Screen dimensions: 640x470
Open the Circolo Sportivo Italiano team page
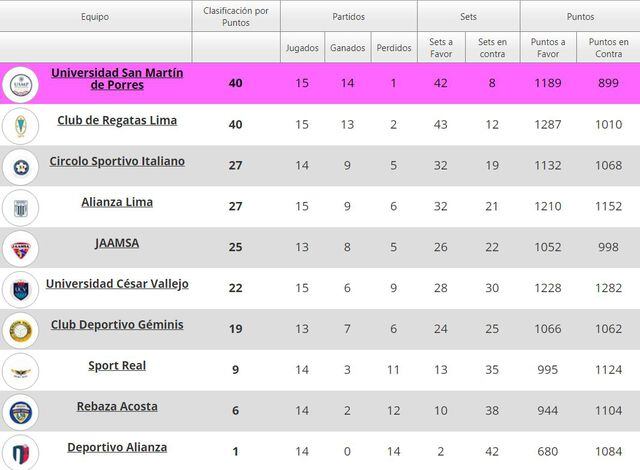pos(117,161)
